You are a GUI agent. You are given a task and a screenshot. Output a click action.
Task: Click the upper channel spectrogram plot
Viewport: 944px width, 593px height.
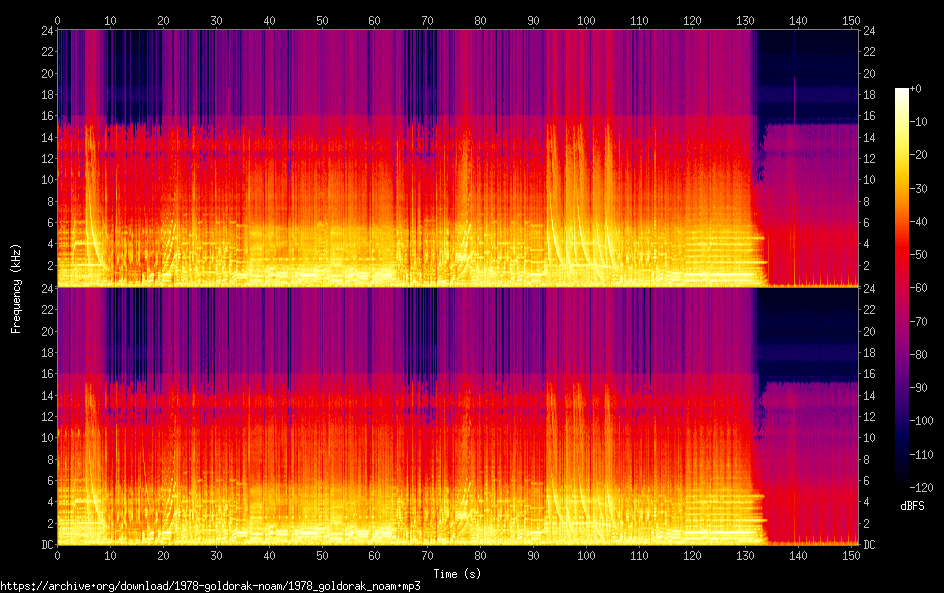[x=458, y=158]
